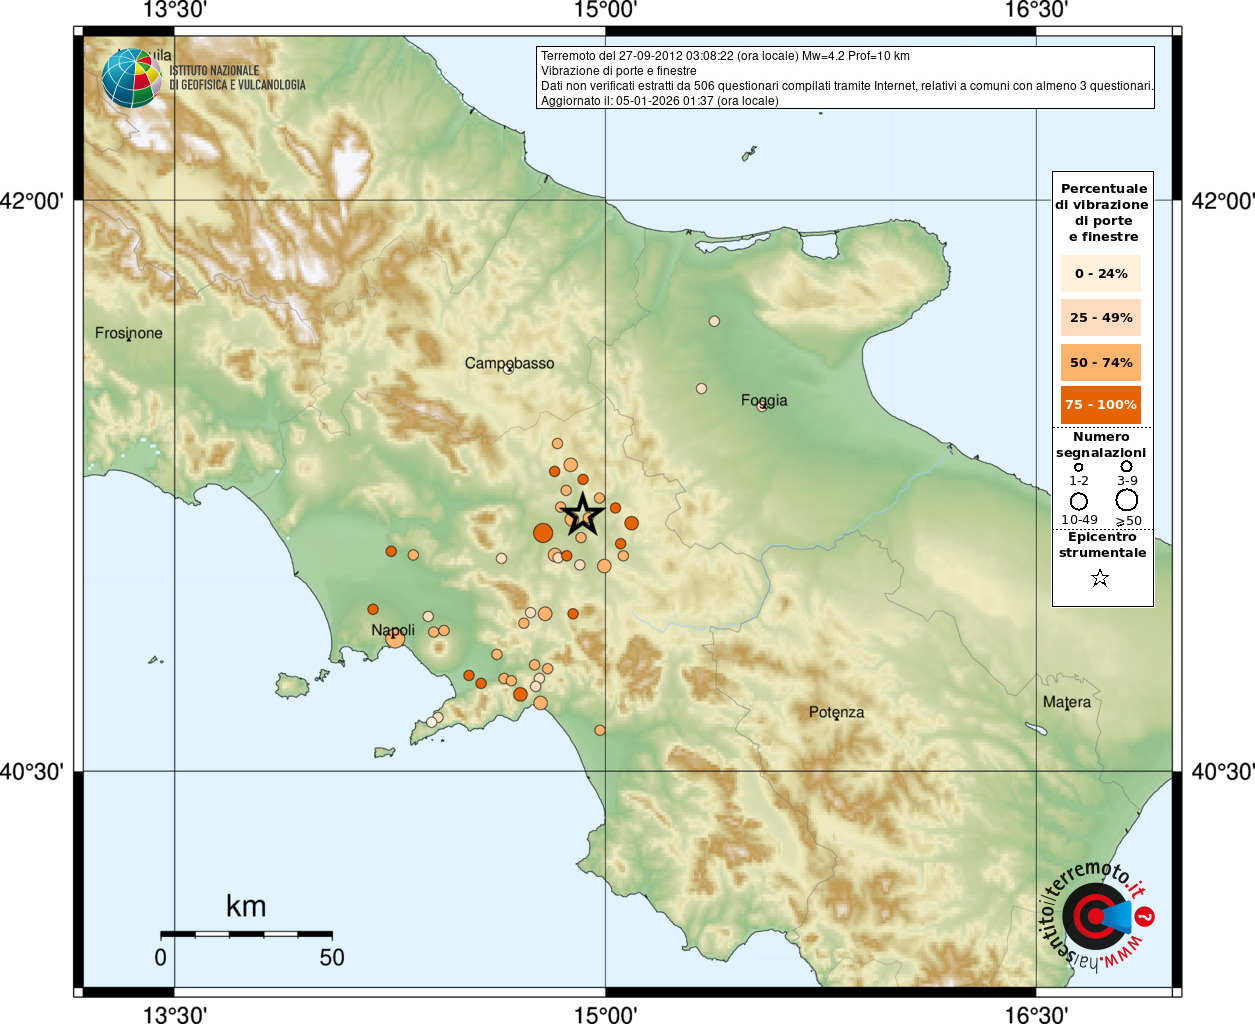The image size is (1255, 1024).
Task: Click the large orange data circle at Napoli
Action: [395, 638]
